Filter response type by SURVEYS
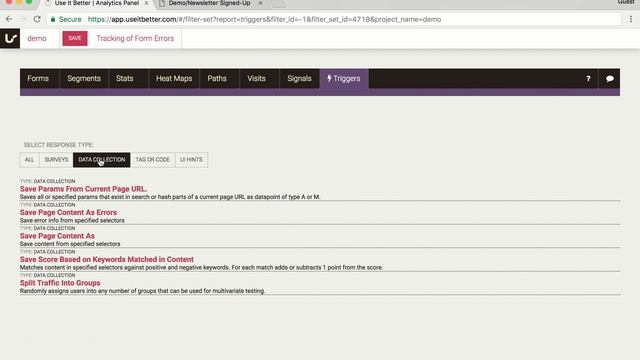This screenshot has width=640, height=360. [56, 160]
